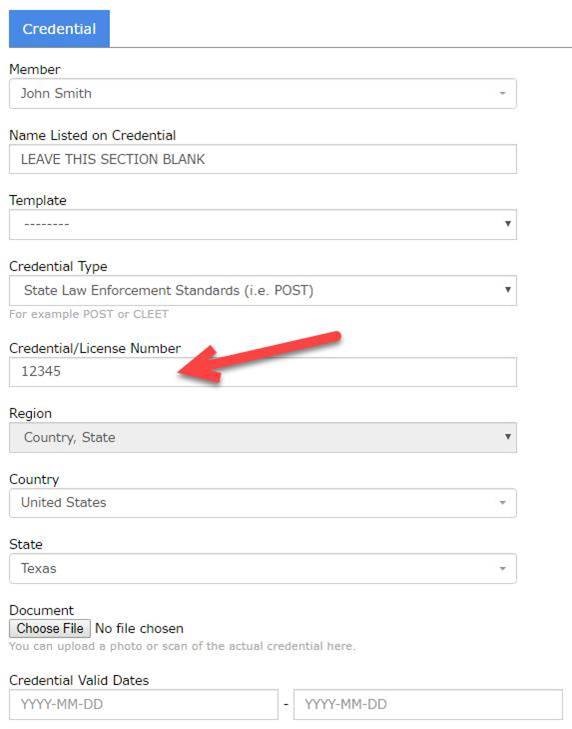
Task: Open the Member dropdown showing John Smith
Action: click(x=263, y=93)
